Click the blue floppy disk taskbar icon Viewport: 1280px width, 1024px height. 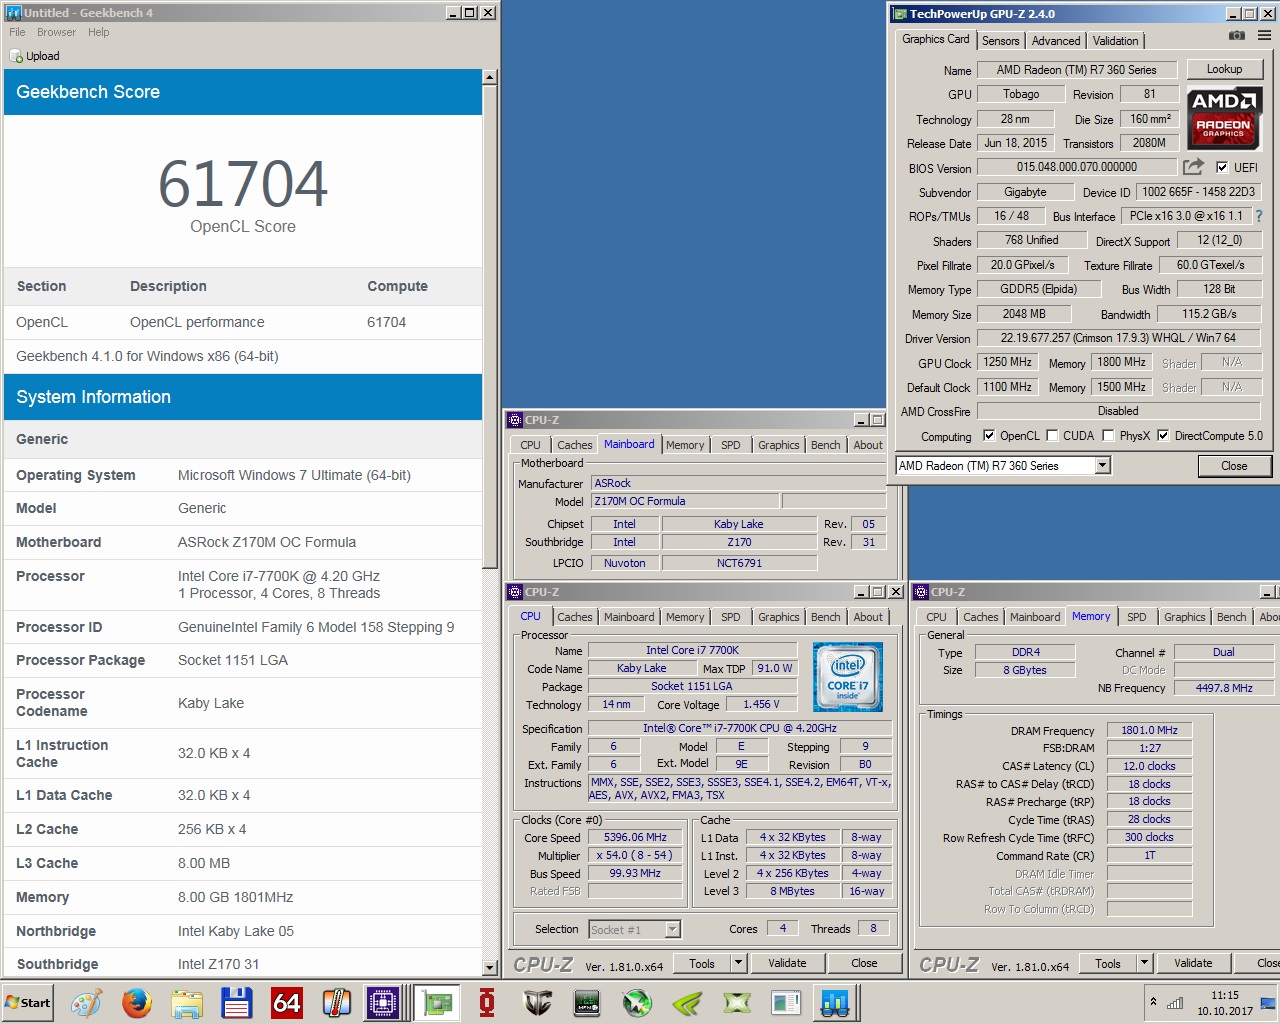(236, 1003)
